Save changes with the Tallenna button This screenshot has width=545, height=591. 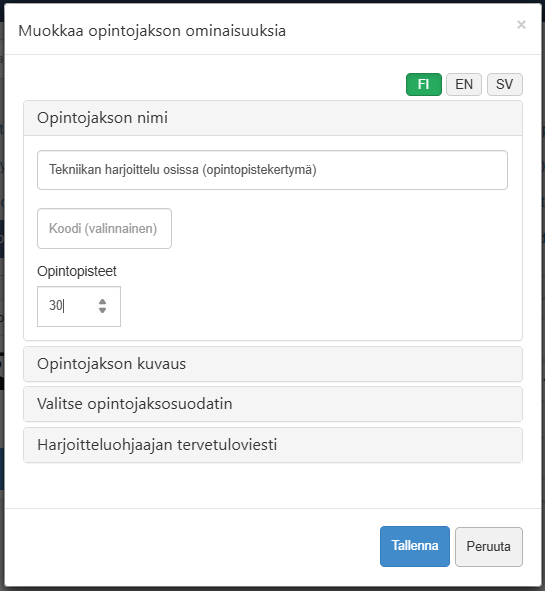[415, 546]
